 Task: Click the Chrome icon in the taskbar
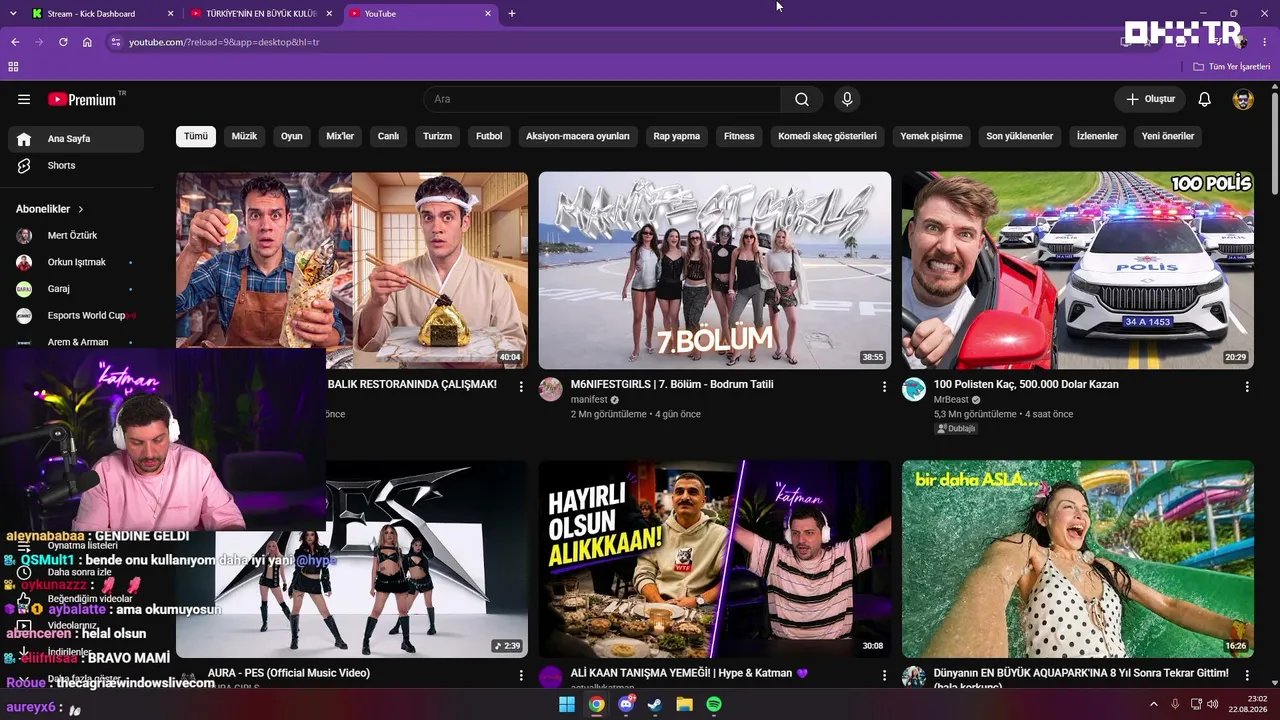tap(596, 705)
